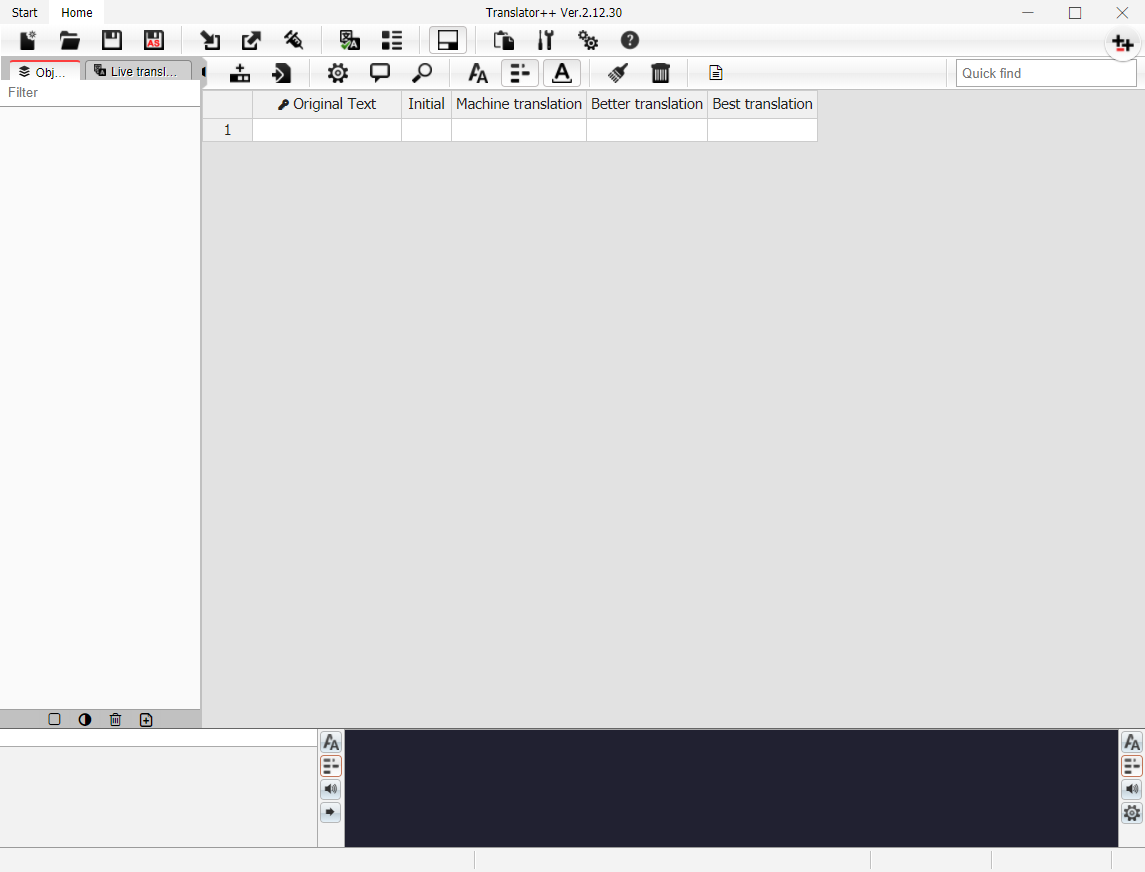1145x872 pixels.
Task: Click the add row icon in grid toolbar
Action: click(240, 73)
